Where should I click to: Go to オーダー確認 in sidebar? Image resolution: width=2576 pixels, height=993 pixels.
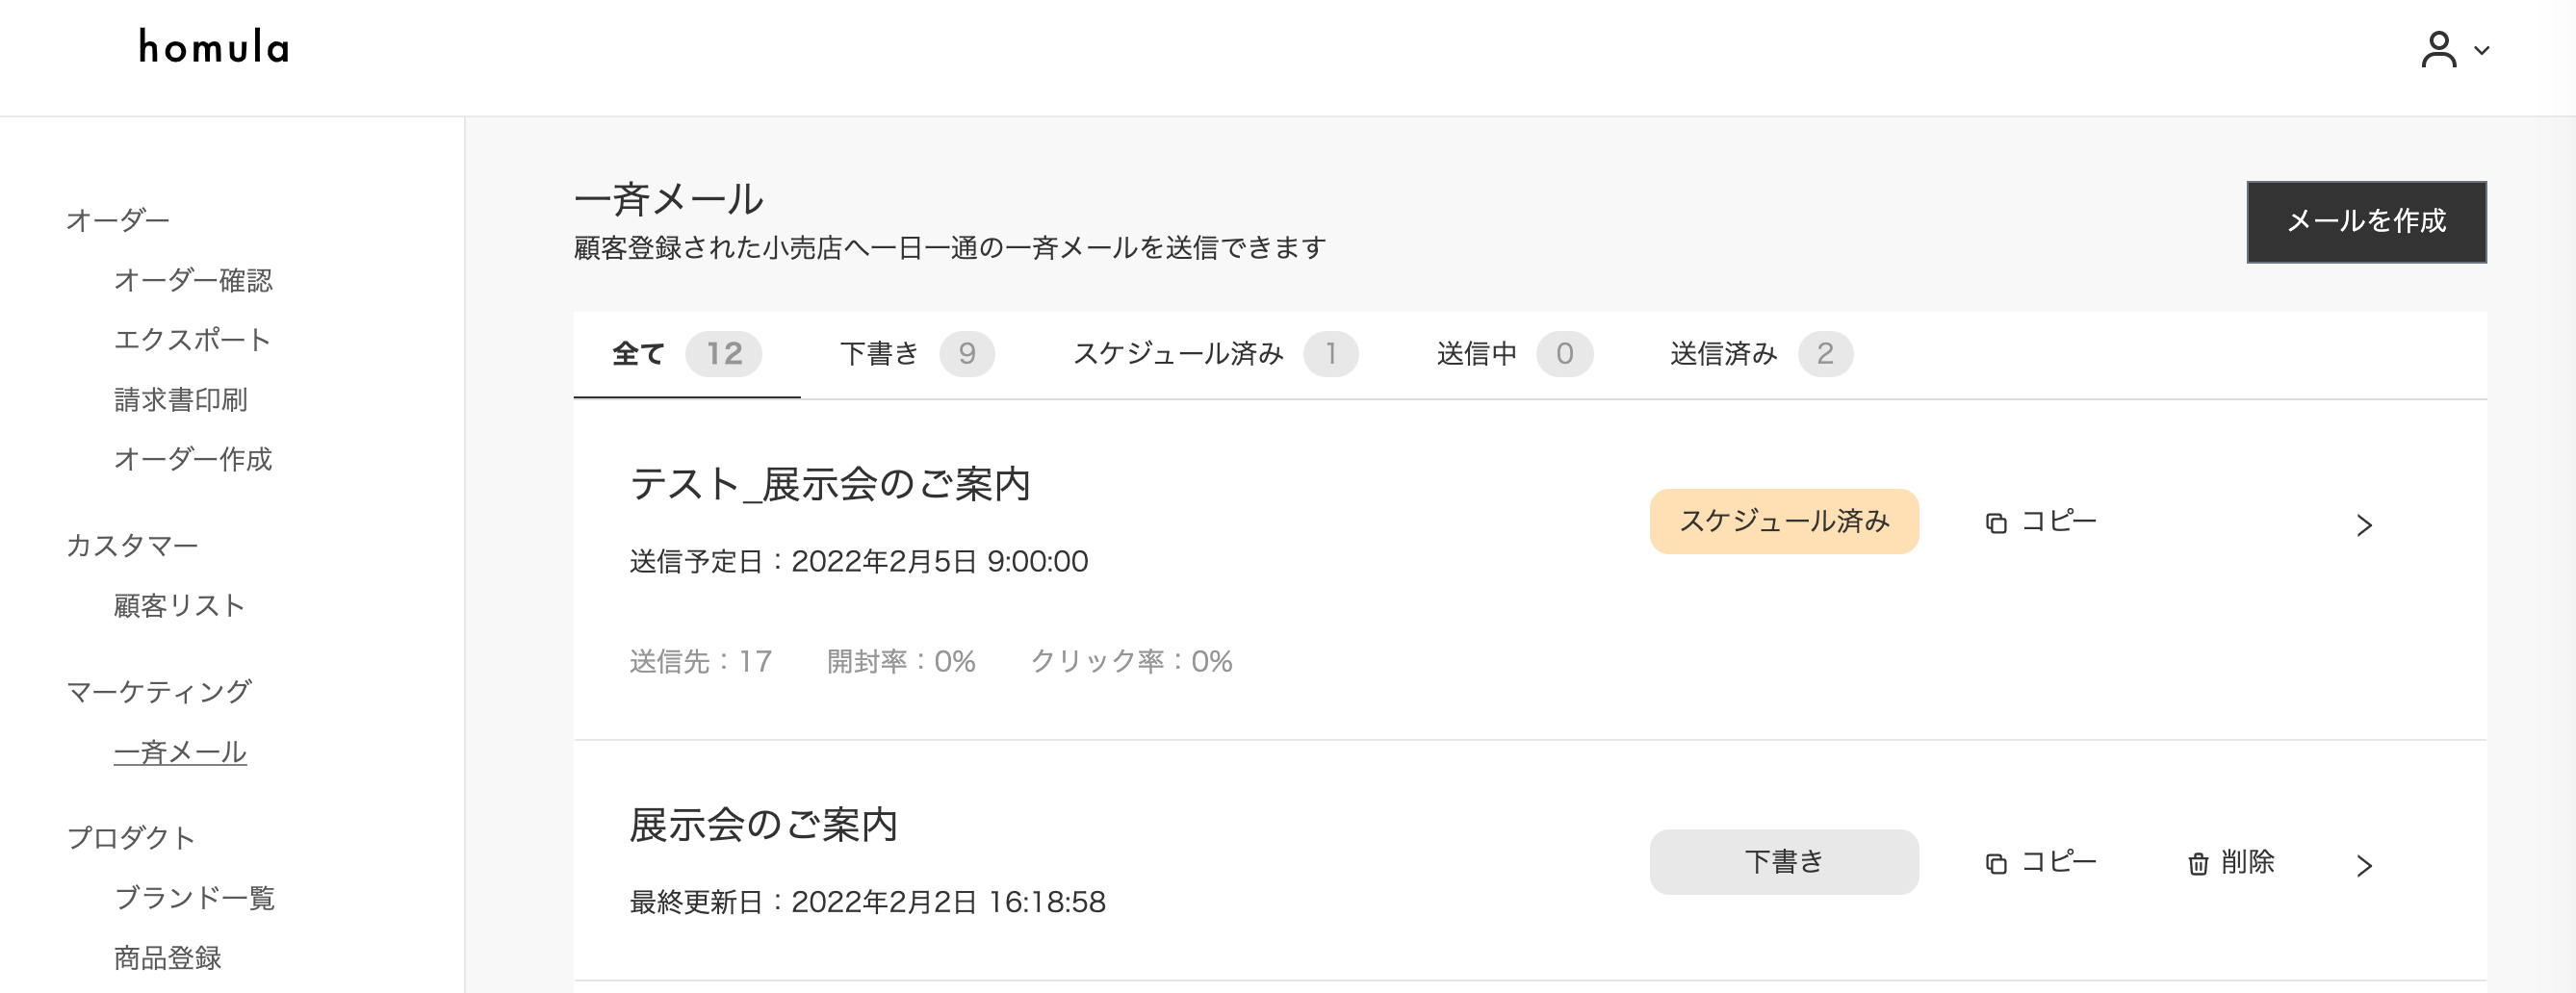click(193, 281)
